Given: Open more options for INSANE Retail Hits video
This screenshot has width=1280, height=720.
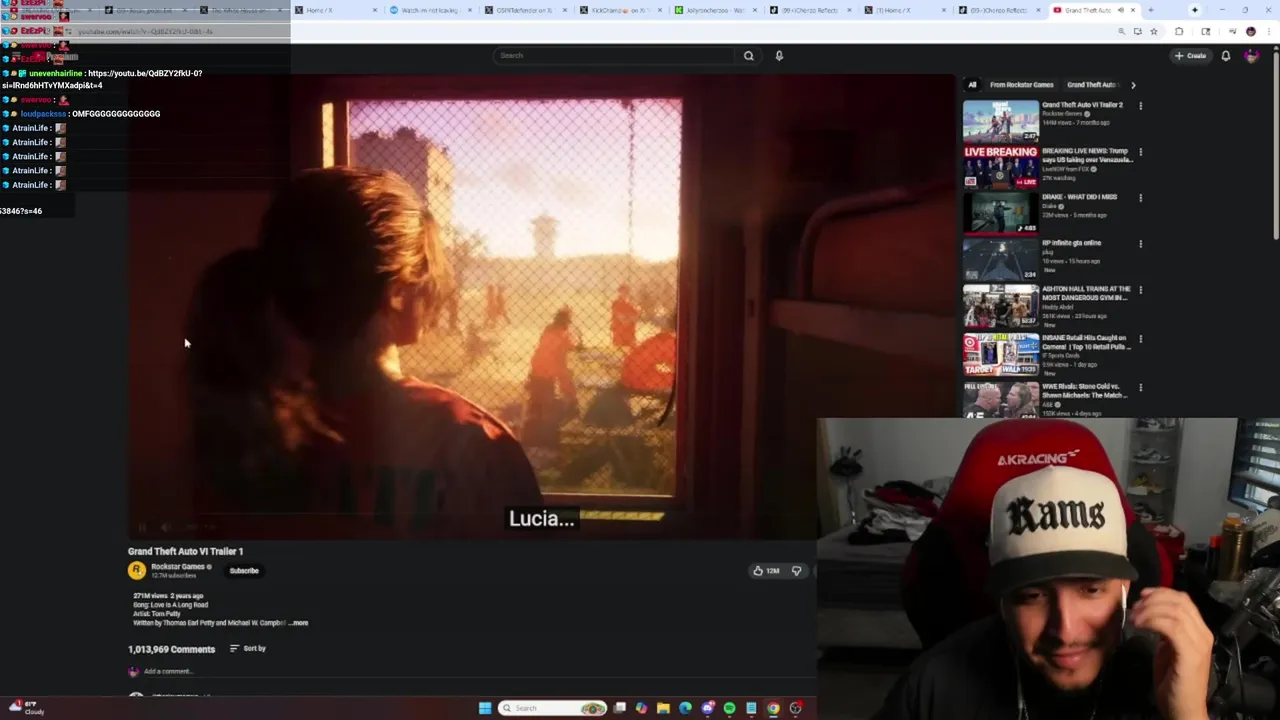Looking at the screenshot, I should 1140,339.
